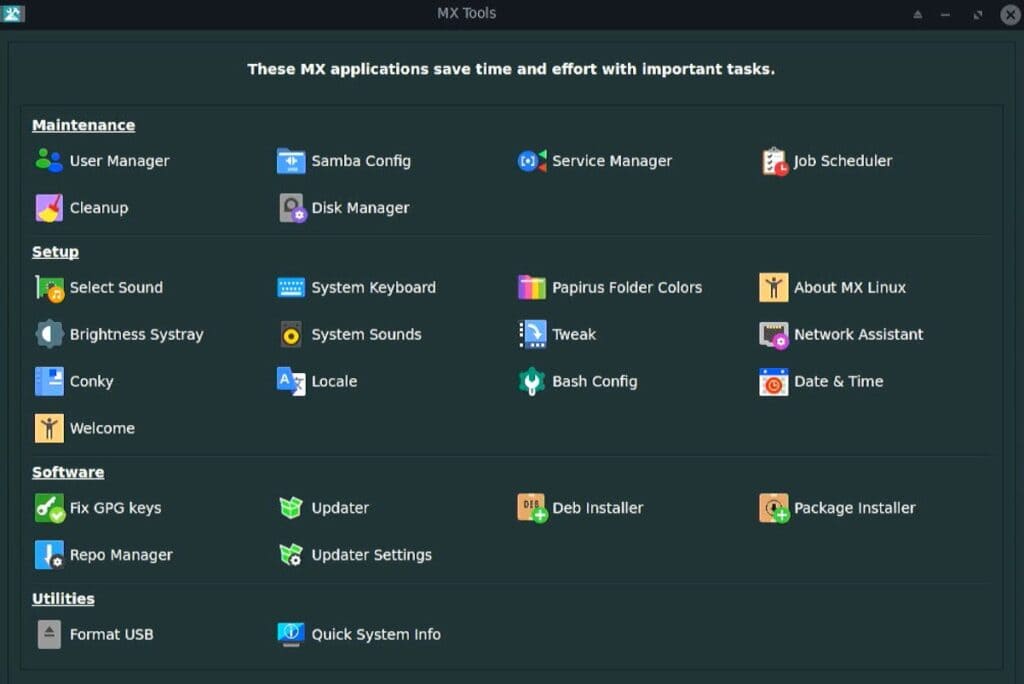Viewport: 1024px width, 684px height.
Task: Start Cleanup using the broom icon
Action: coord(49,208)
